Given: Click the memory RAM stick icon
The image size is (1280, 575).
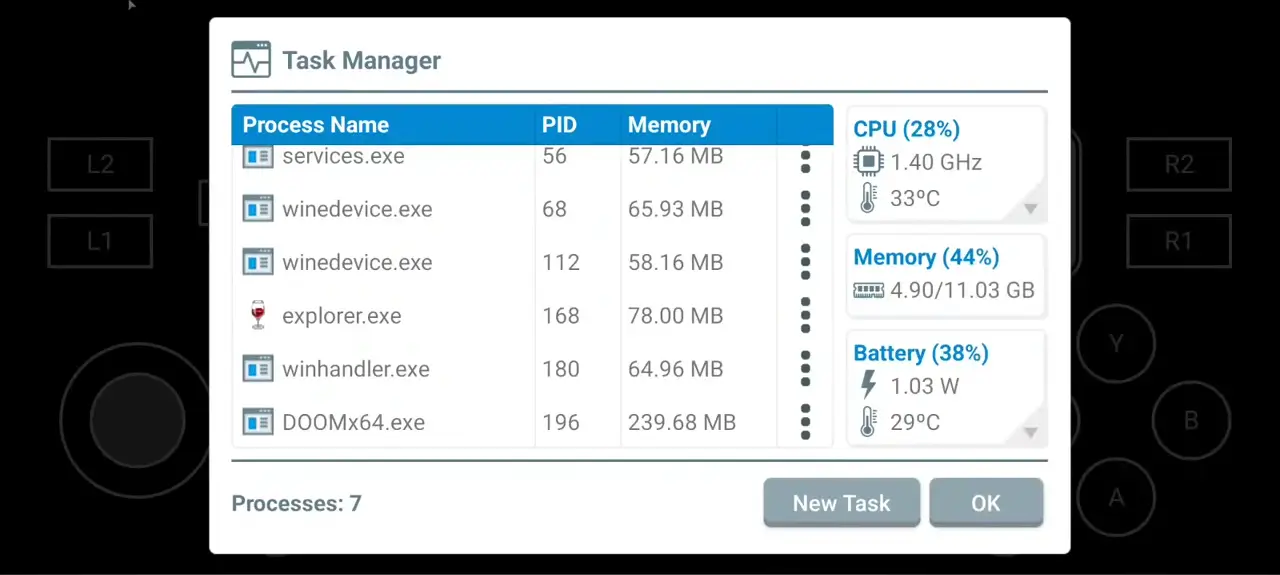Looking at the screenshot, I should pos(868,290).
